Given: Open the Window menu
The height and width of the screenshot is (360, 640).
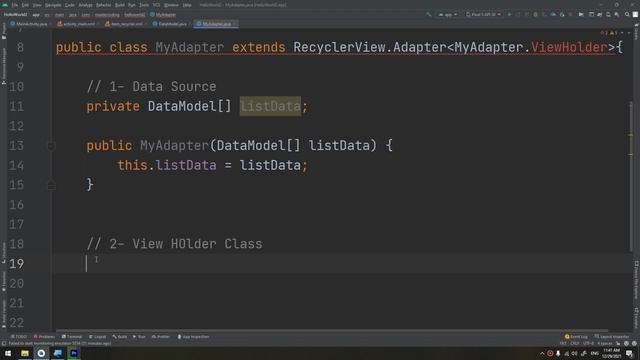Looking at the screenshot, I should point(171,5).
